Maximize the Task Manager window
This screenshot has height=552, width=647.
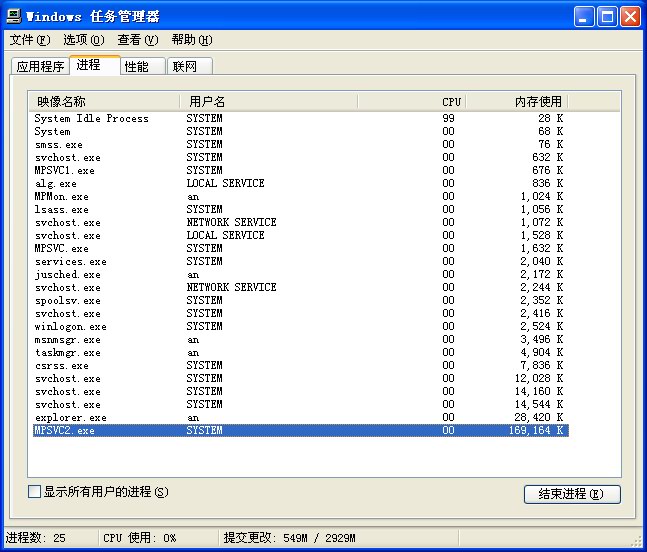607,17
